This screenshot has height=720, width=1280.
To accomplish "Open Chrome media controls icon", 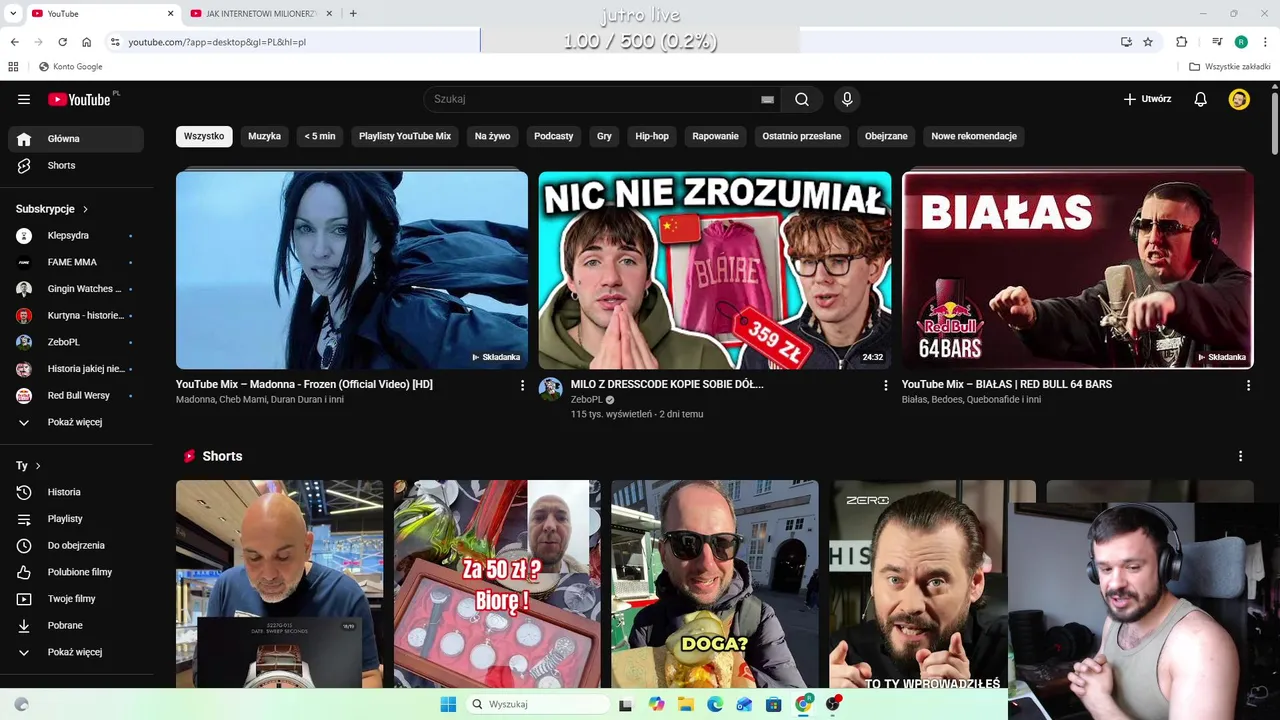I will pyautogui.click(x=1217, y=42).
